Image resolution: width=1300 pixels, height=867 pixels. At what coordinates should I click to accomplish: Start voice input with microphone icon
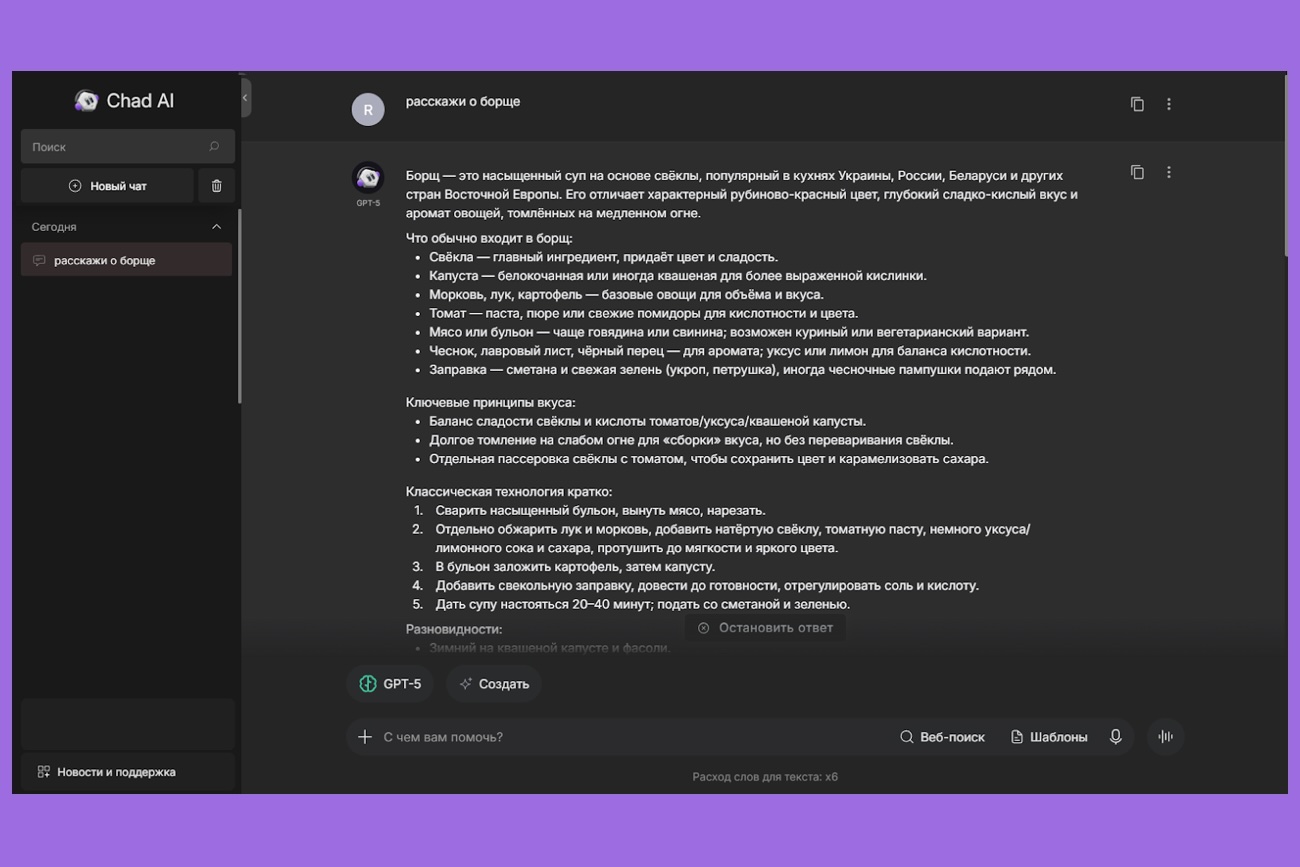coord(1116,737)
